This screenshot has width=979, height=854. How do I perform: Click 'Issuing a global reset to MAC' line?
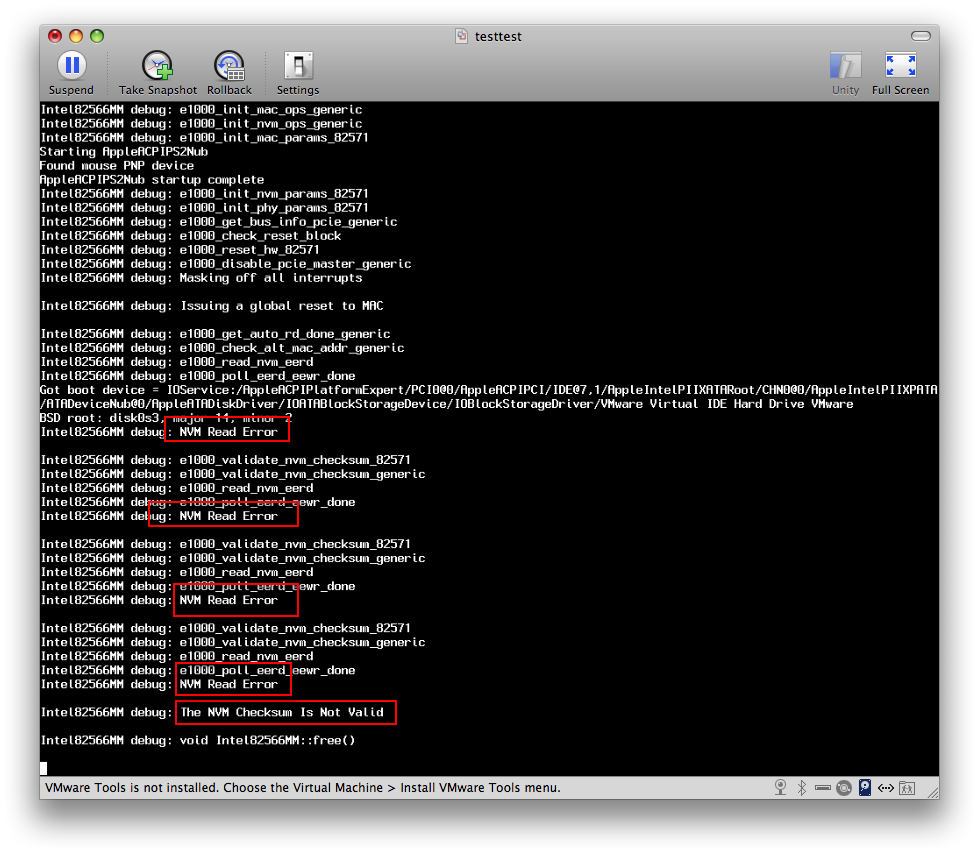(x=212, y=306)
